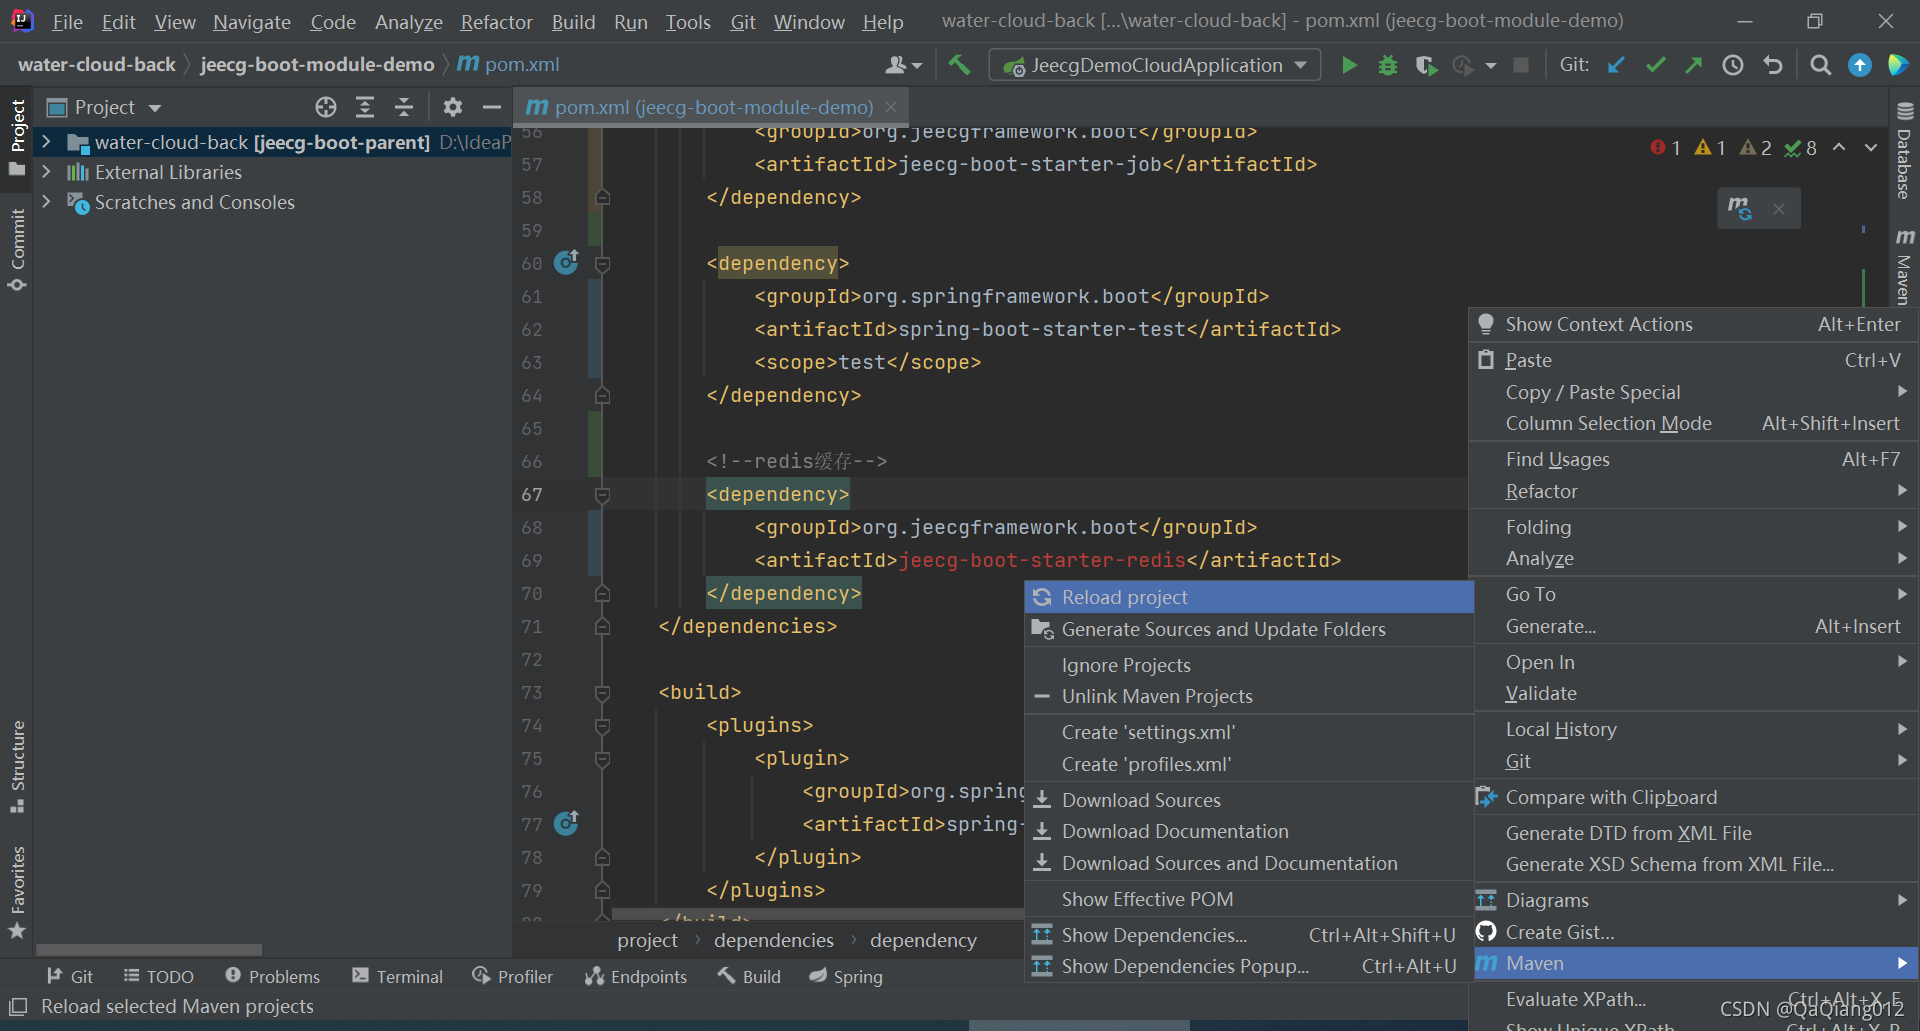Load Maven changes floating icon
Screen dimensions: 1920x1031
click(x=1740, y=208)
